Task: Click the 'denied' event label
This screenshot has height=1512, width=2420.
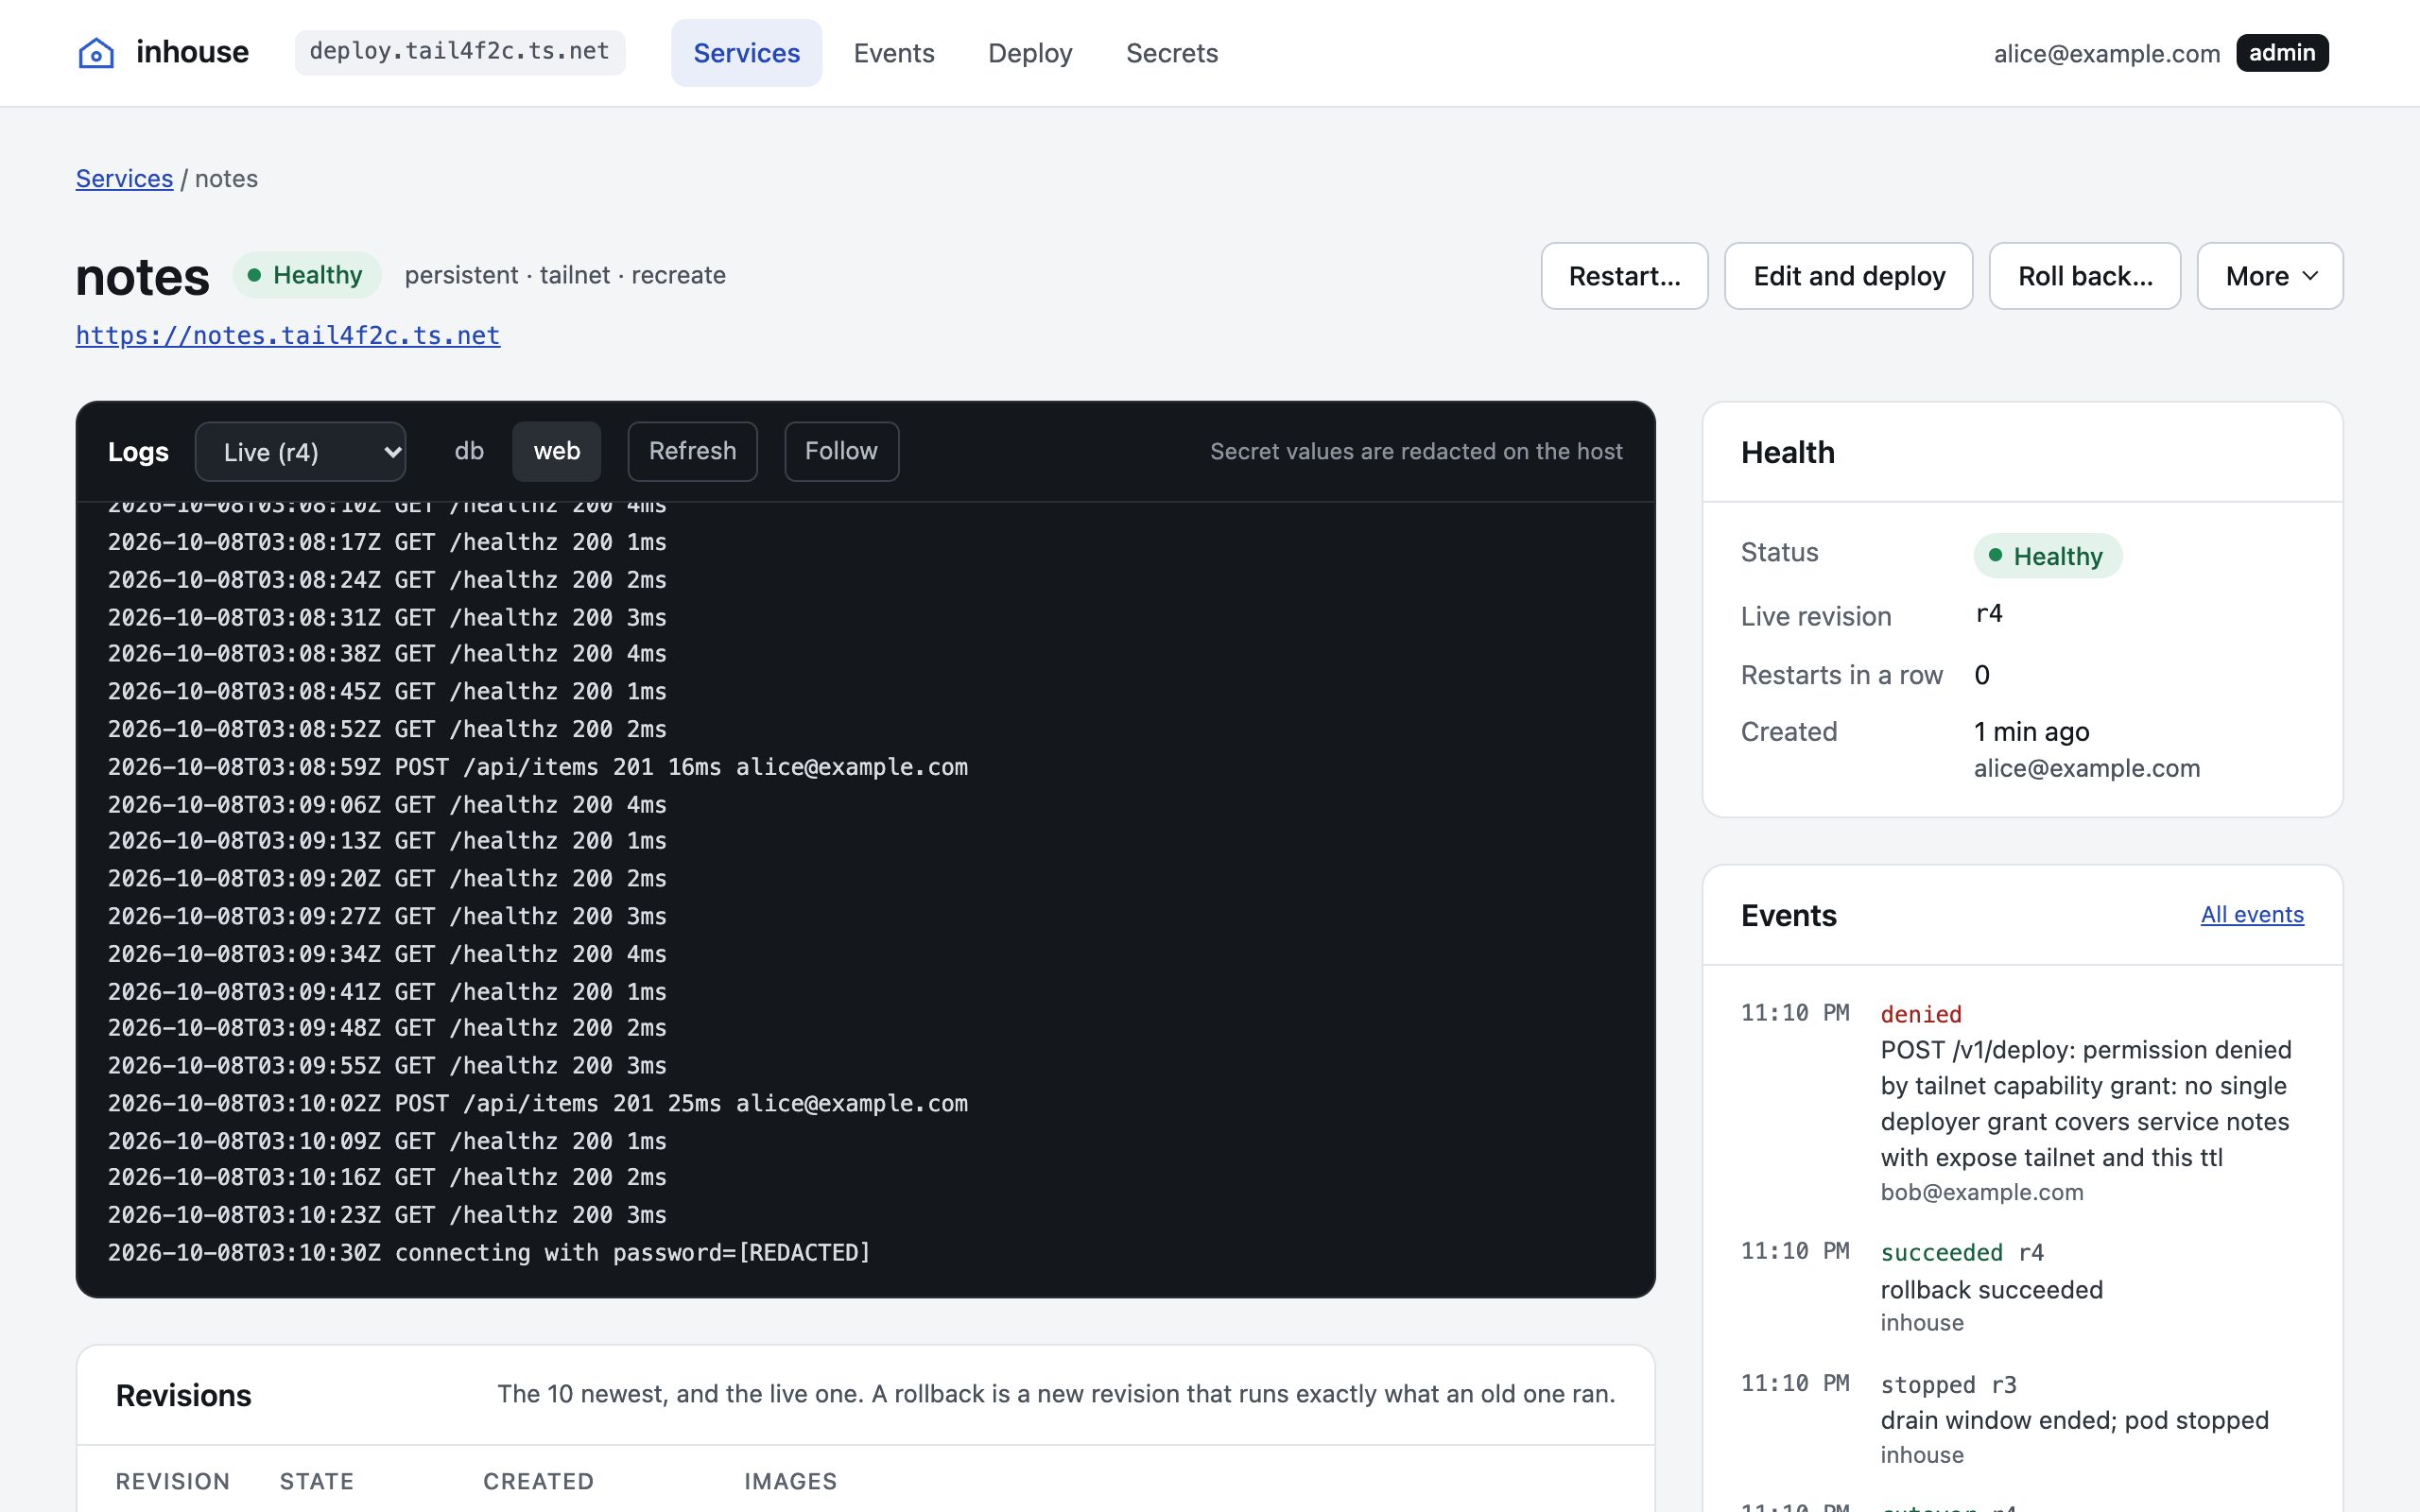Action: point(1921,1015)
